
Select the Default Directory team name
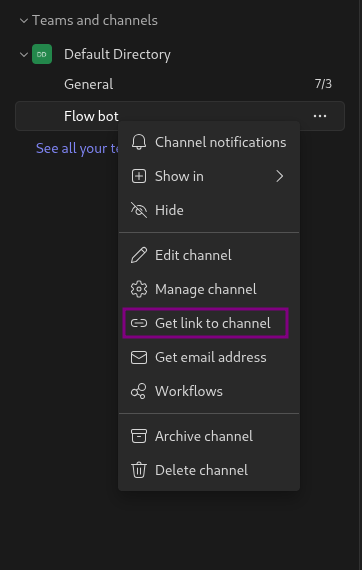pos(117,55)
